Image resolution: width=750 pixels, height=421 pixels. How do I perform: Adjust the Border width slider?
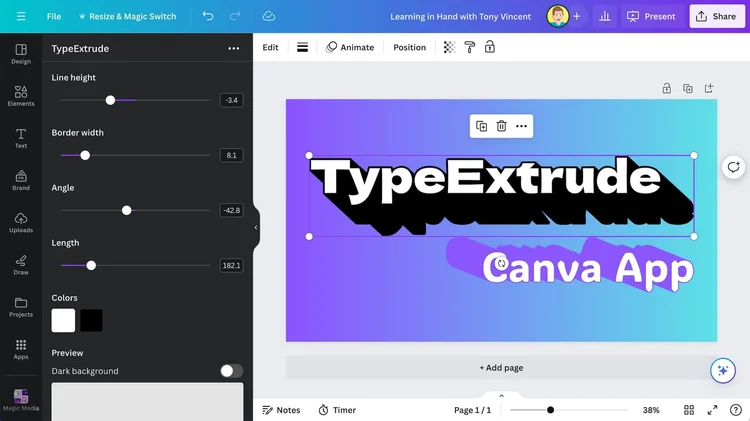click(85, 155)
